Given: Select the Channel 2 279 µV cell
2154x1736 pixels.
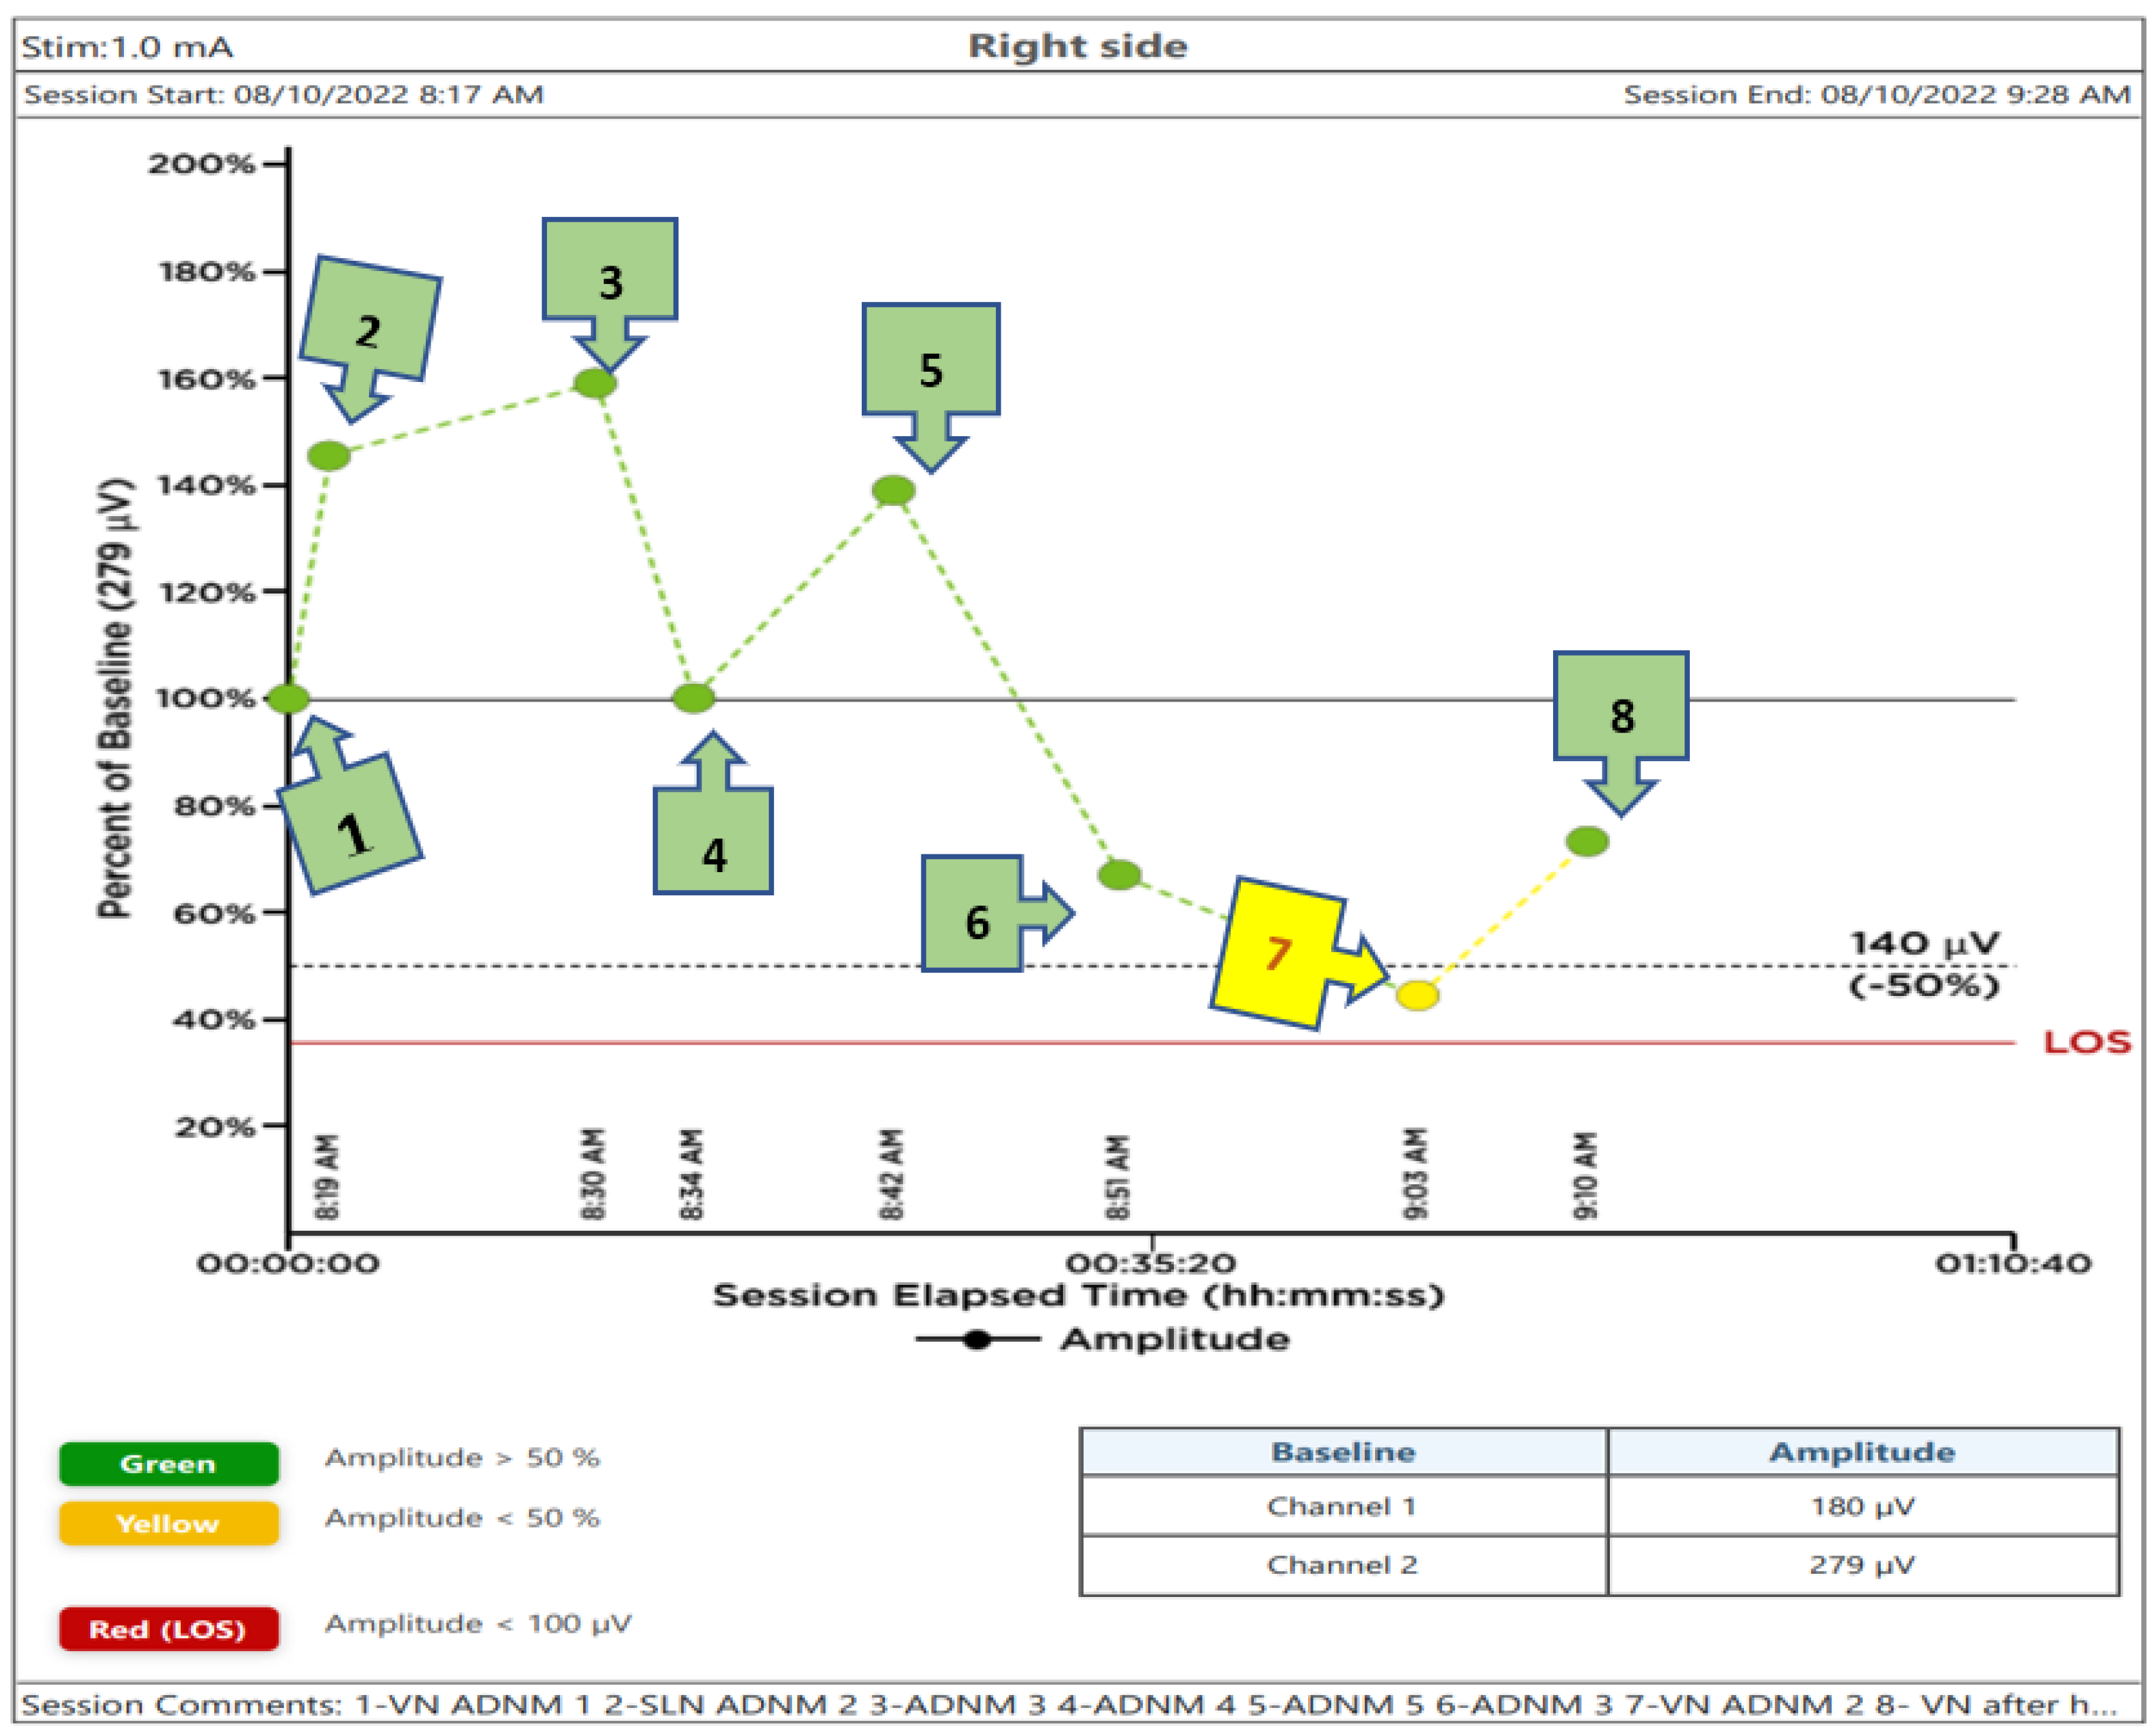Looking at the screenshot, I should tap(1861, 1564).
